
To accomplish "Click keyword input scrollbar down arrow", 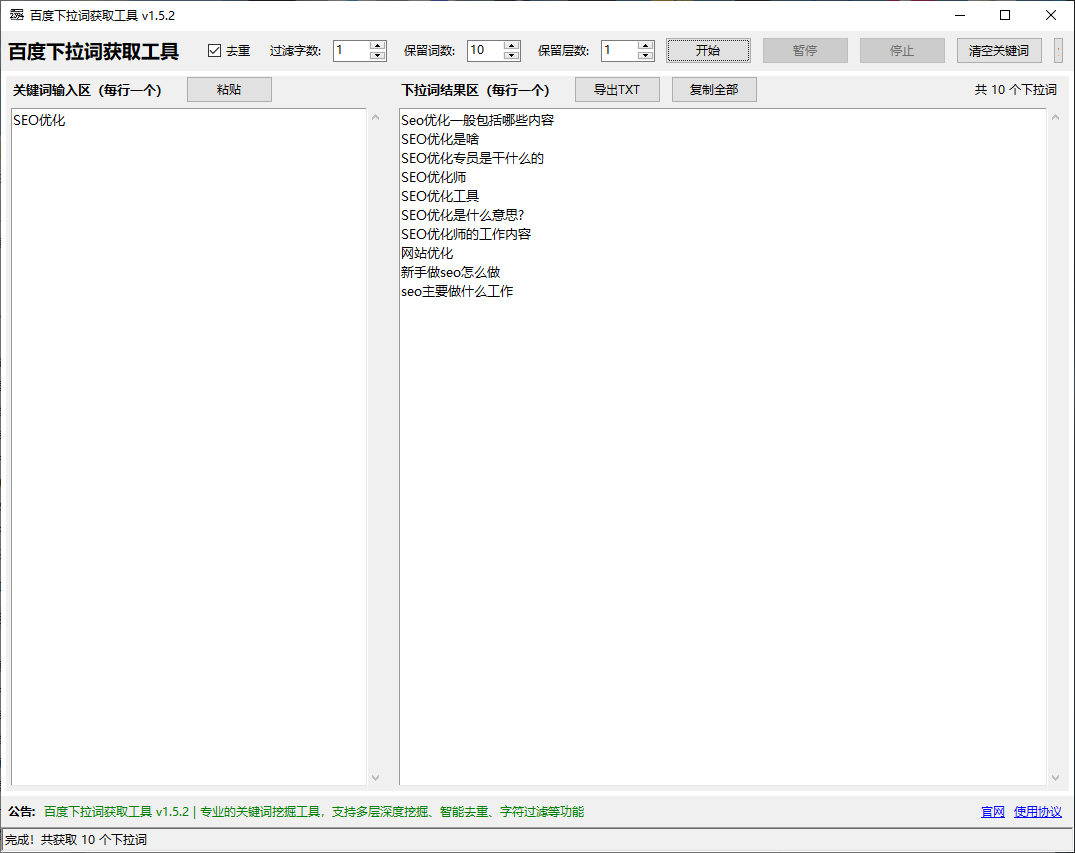I will 376,778.
